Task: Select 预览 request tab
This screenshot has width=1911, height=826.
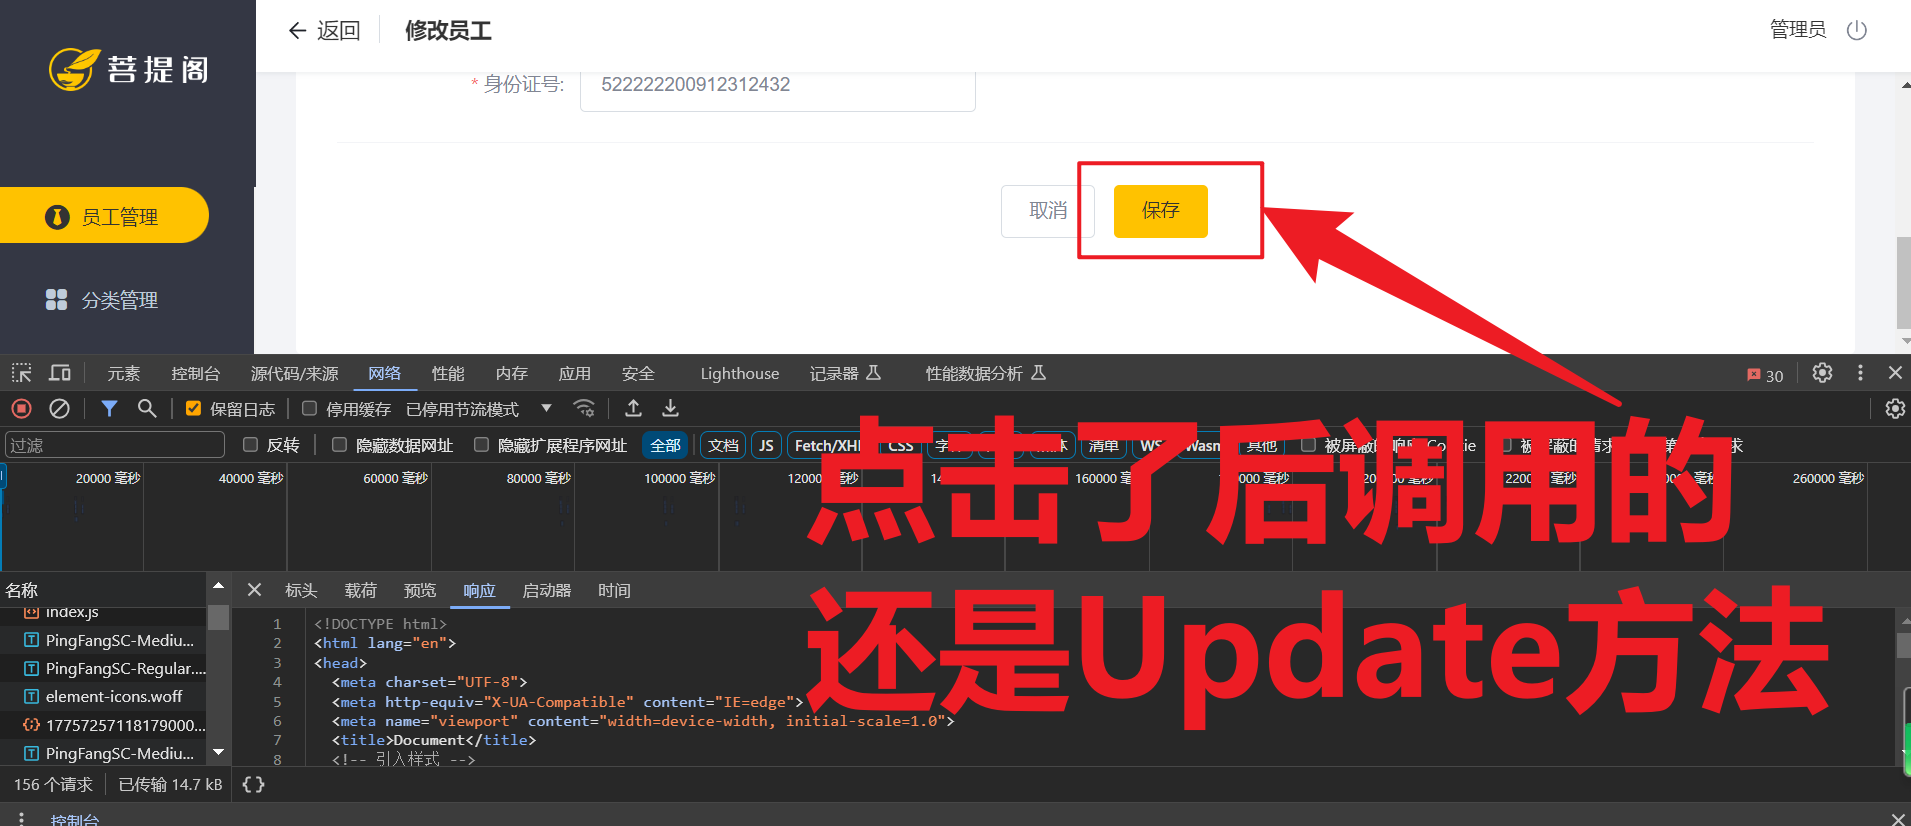Action: 420,590
